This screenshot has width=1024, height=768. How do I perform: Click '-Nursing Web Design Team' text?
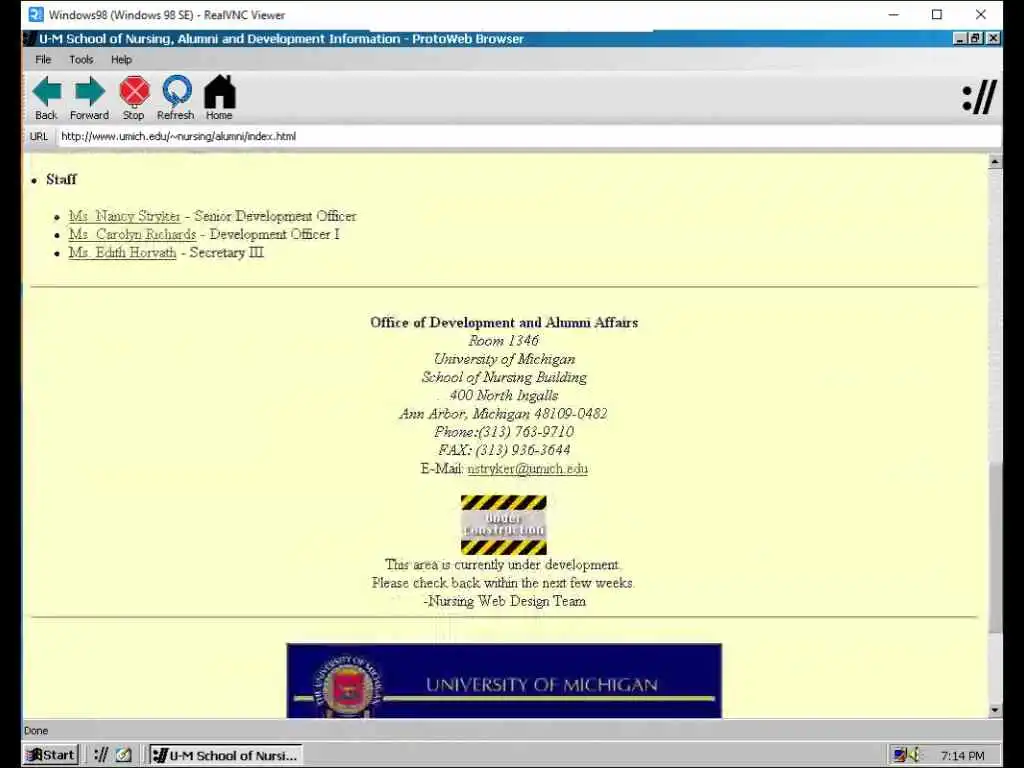(x=504, y=601)
